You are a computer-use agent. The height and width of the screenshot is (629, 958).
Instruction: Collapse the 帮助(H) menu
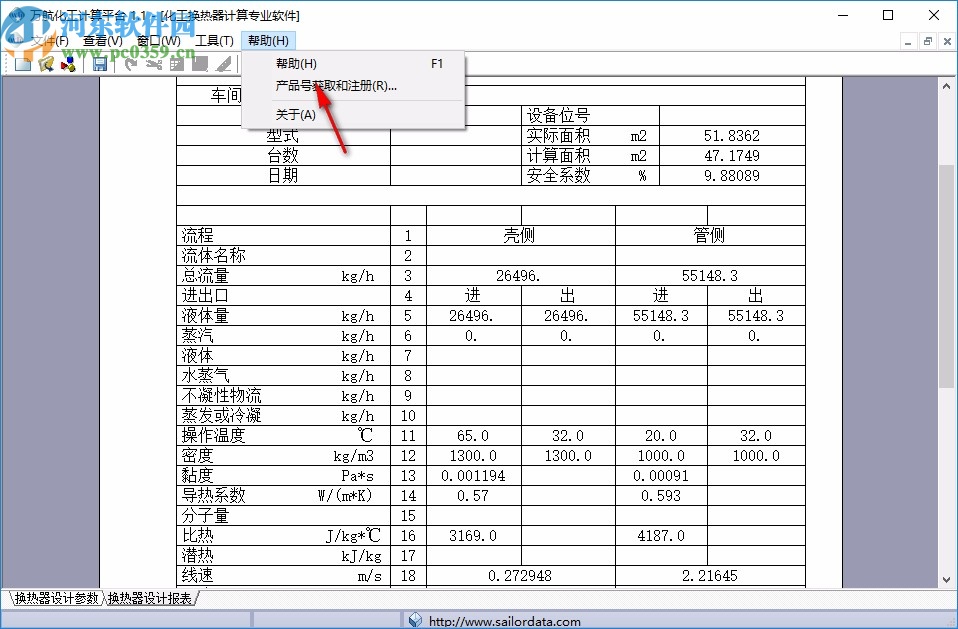[268, 41]
